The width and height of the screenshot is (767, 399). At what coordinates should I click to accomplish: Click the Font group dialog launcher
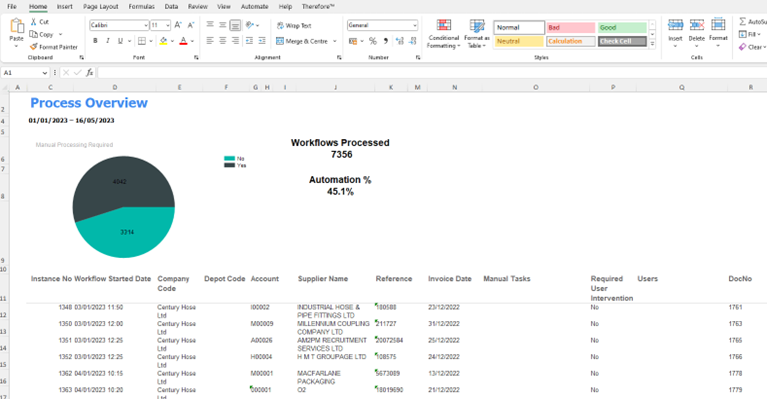coord(196,57)
